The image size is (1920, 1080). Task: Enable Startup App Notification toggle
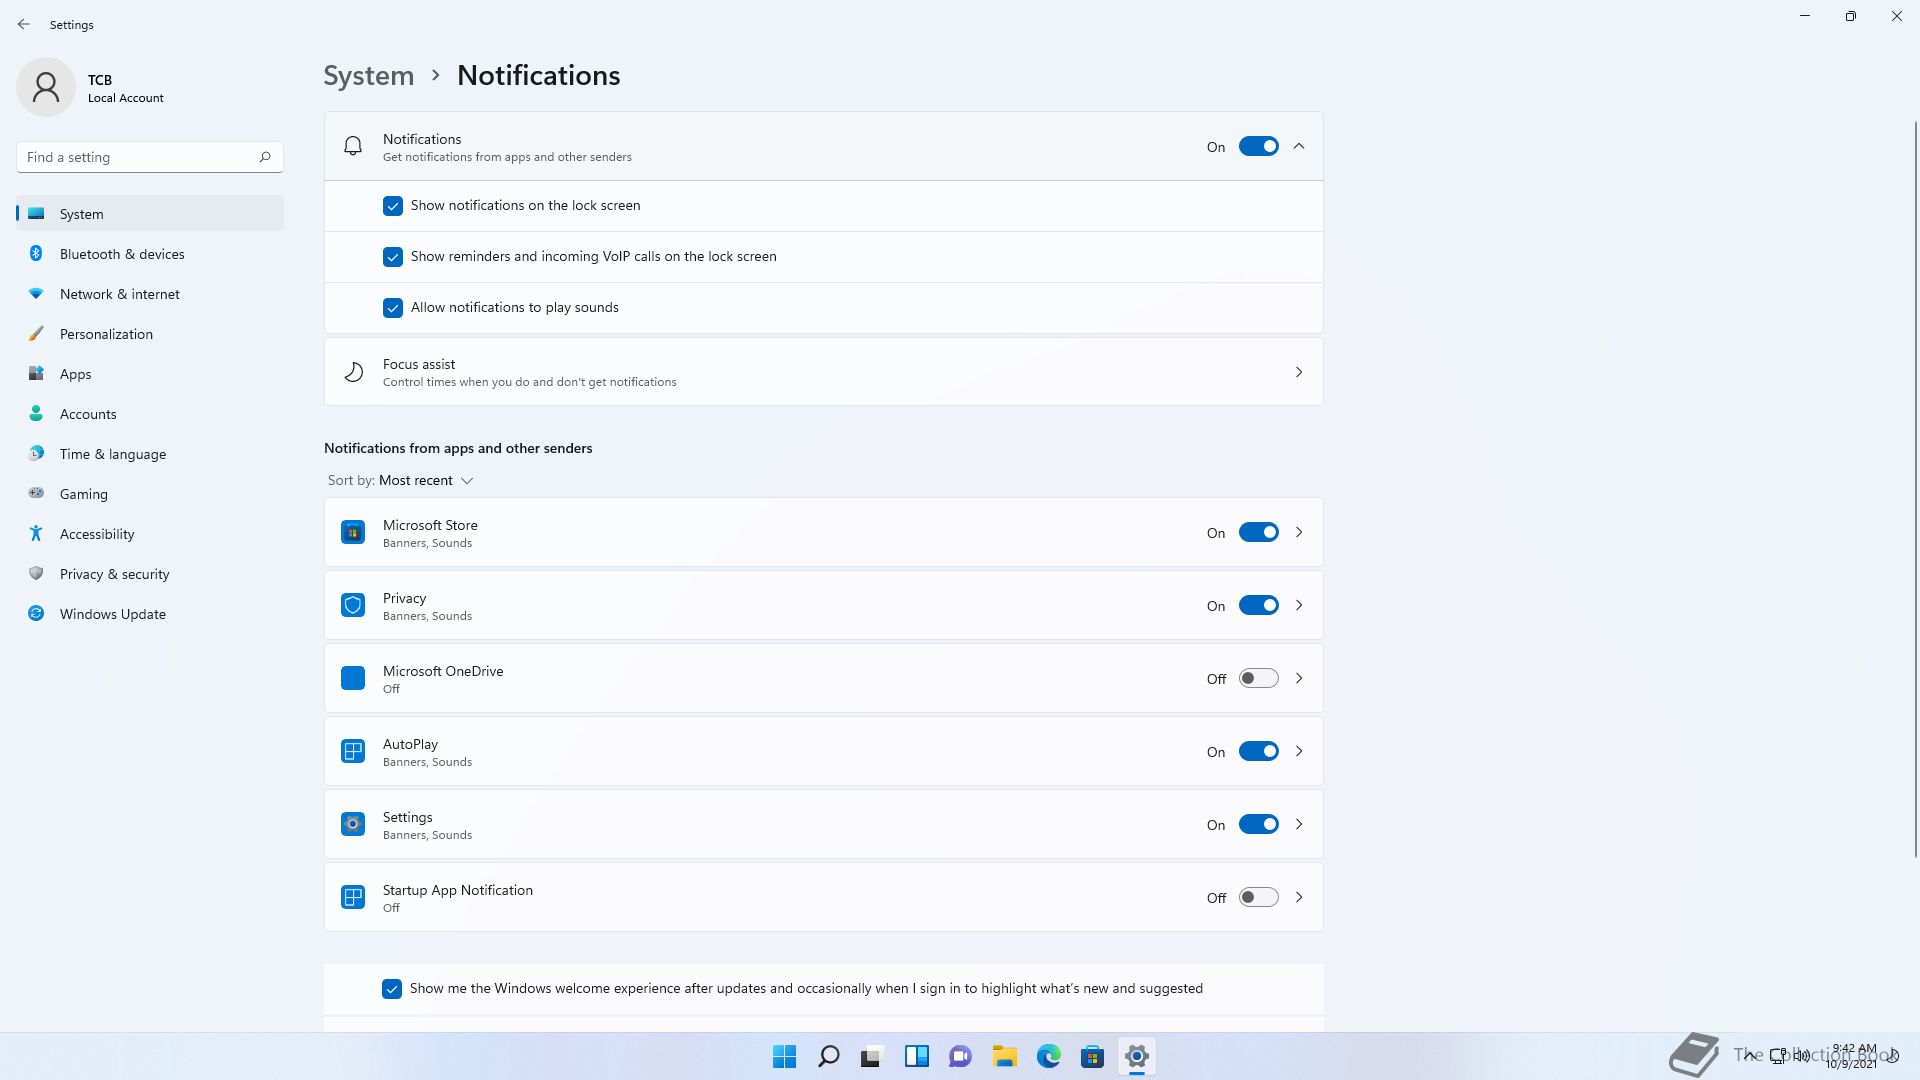pyautogui.click(x=1258, y=897)
